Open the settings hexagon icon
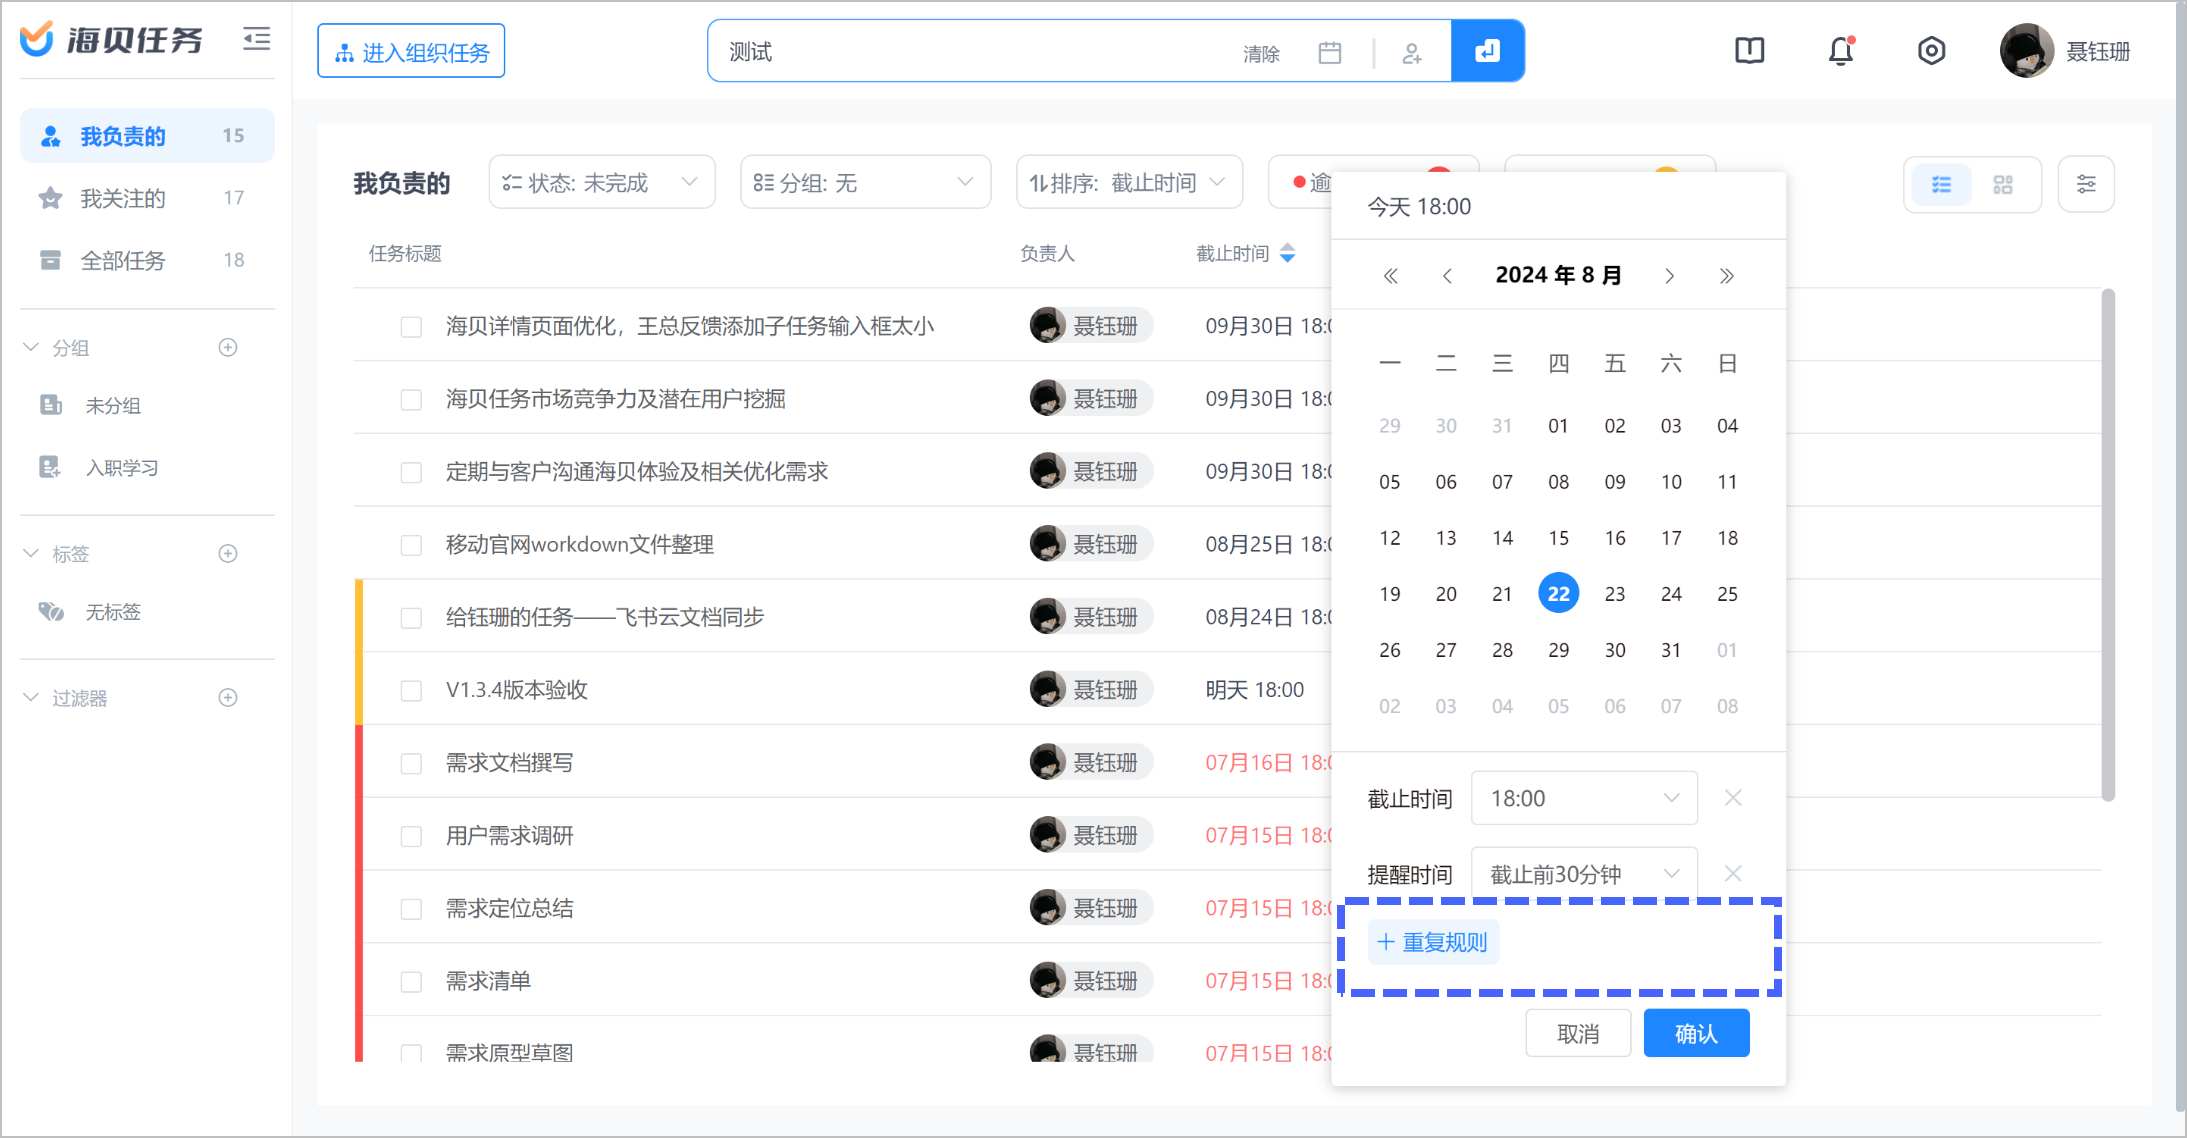2187x1138 pixels. coord(1931,50)
